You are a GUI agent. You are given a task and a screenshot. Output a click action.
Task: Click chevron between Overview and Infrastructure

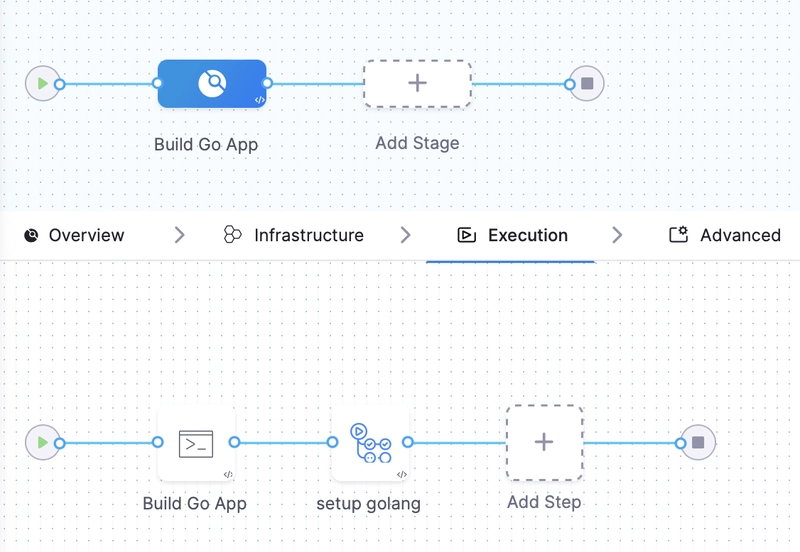[180, 236]
